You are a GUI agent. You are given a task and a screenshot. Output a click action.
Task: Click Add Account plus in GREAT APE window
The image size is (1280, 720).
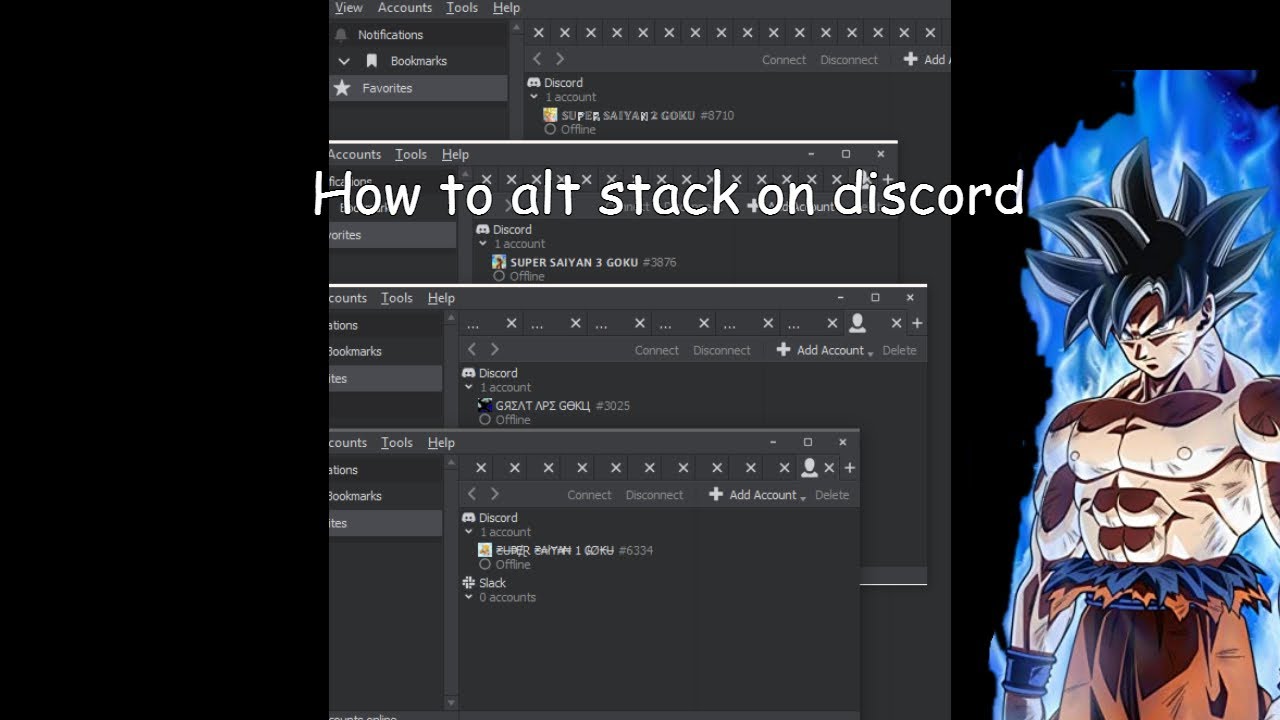click(783, 350)
